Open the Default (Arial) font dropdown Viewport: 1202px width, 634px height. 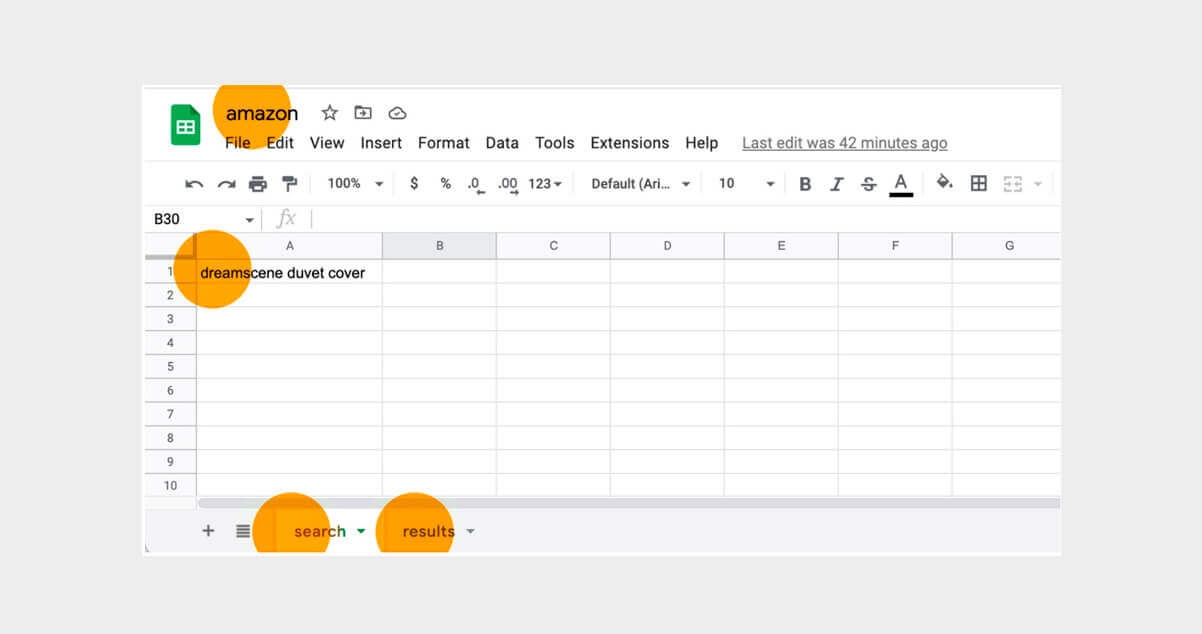pyautogui.click(x=641, y=184)
